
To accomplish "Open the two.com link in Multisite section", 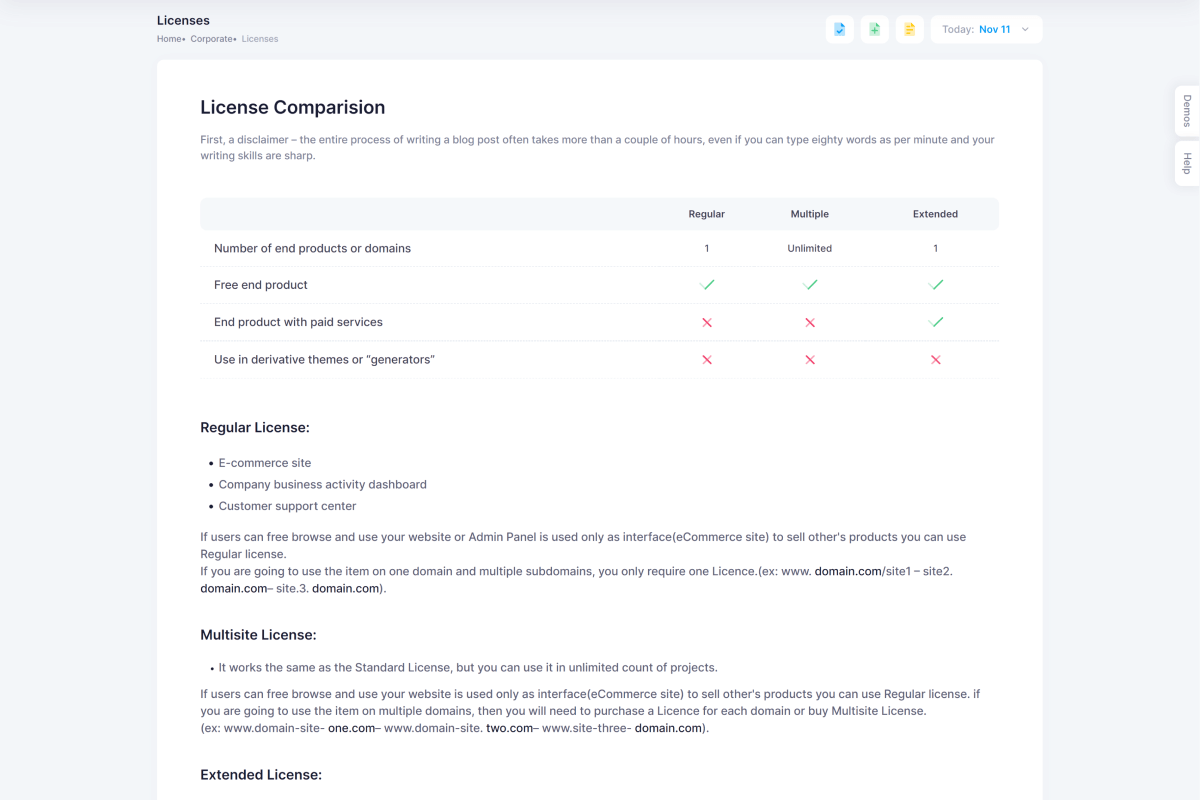I will point(509,728).
